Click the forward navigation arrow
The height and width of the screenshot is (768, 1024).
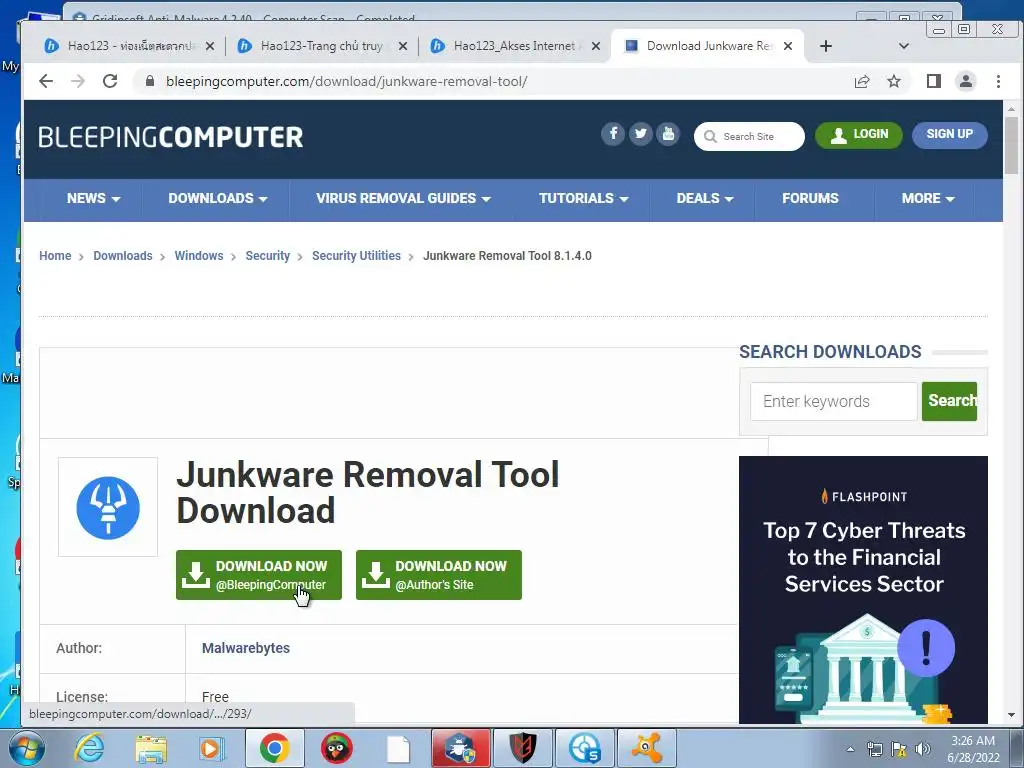[x=78, y=81]
